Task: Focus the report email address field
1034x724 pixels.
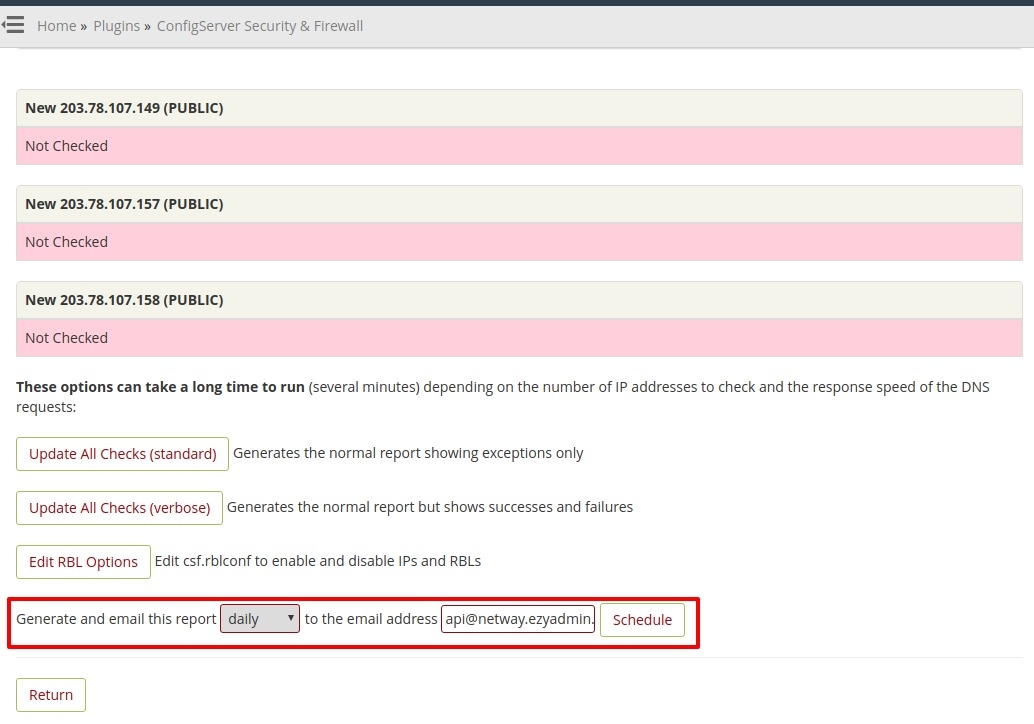Action: [x=518, y=619]
